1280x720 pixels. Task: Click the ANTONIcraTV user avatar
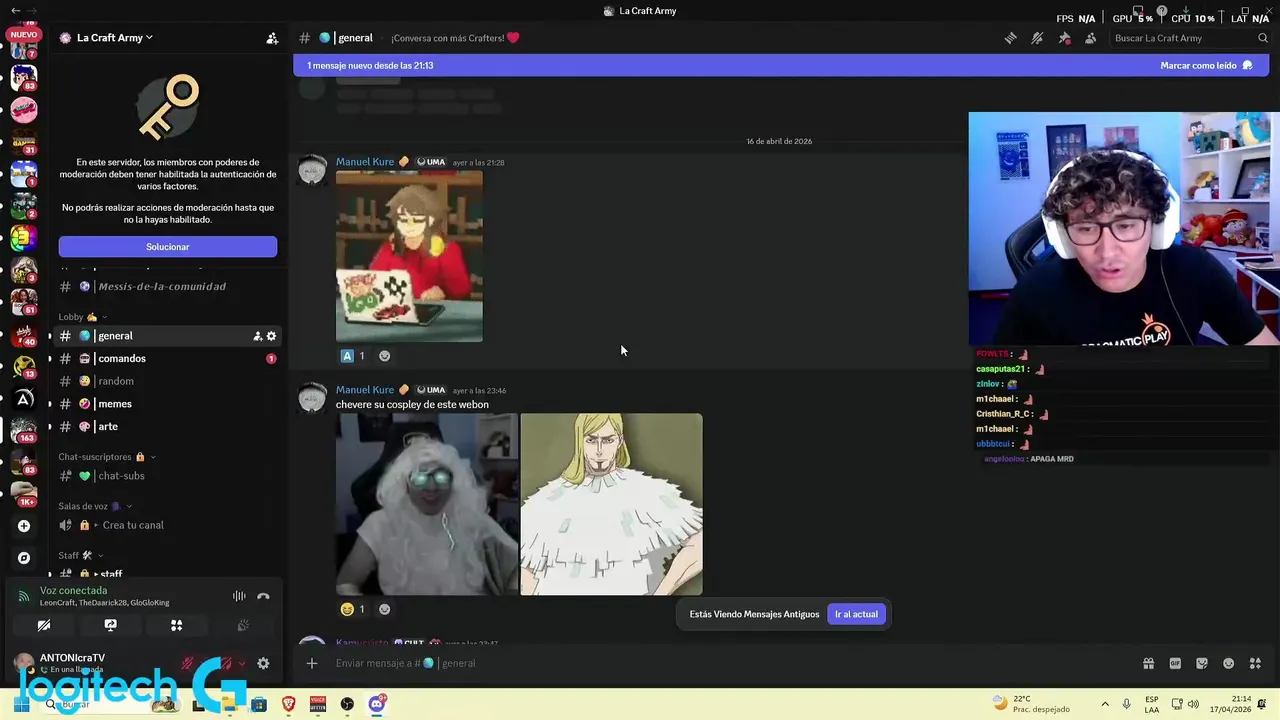click(22, 662)
